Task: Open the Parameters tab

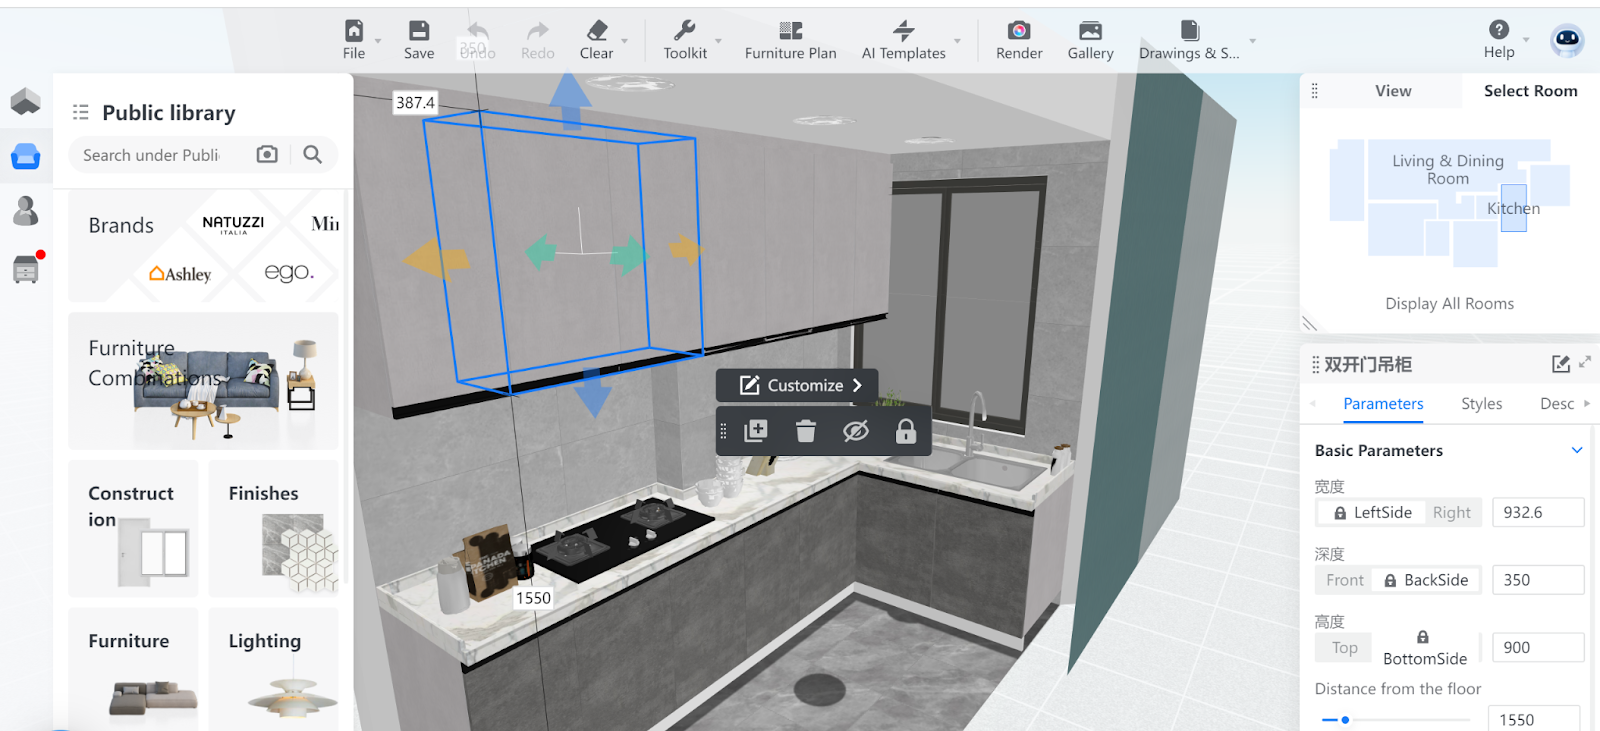Action: coord(1383,404)
